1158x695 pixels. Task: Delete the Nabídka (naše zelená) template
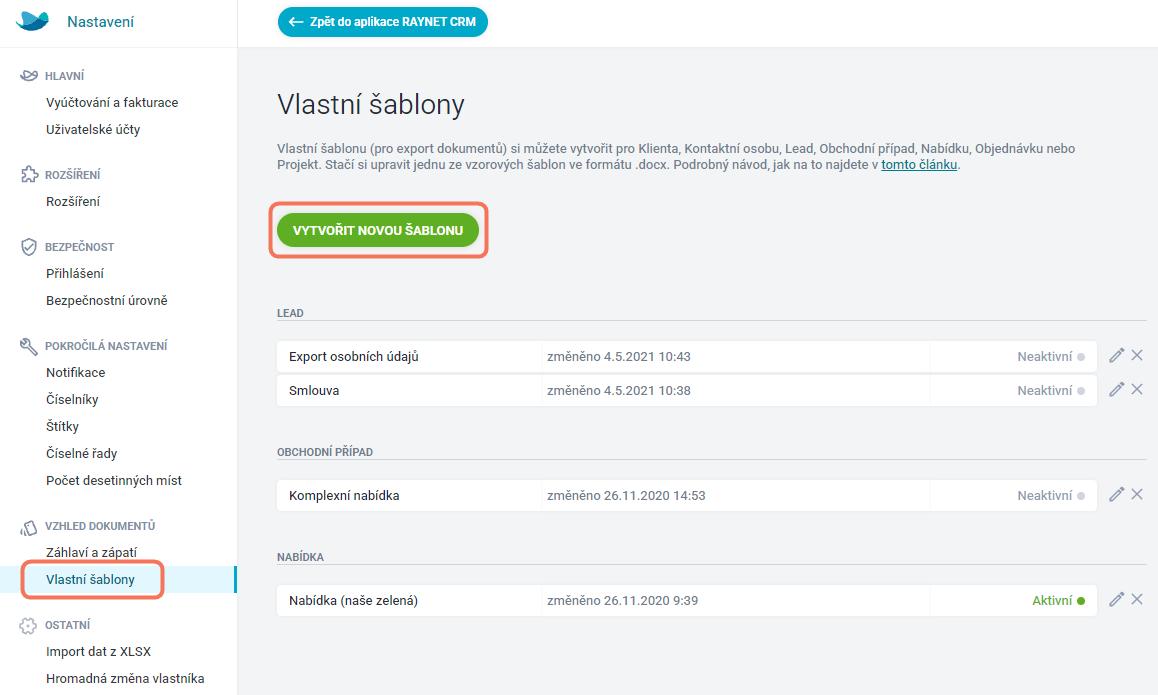[x=1137, y=599]
